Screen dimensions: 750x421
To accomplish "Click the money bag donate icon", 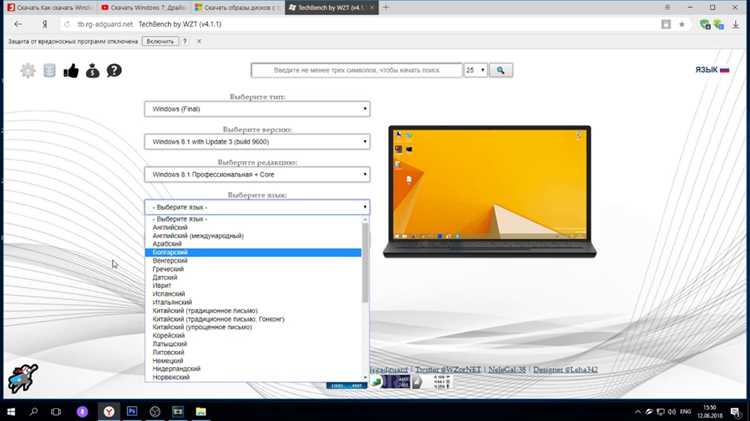I will [x=92, y=71].
